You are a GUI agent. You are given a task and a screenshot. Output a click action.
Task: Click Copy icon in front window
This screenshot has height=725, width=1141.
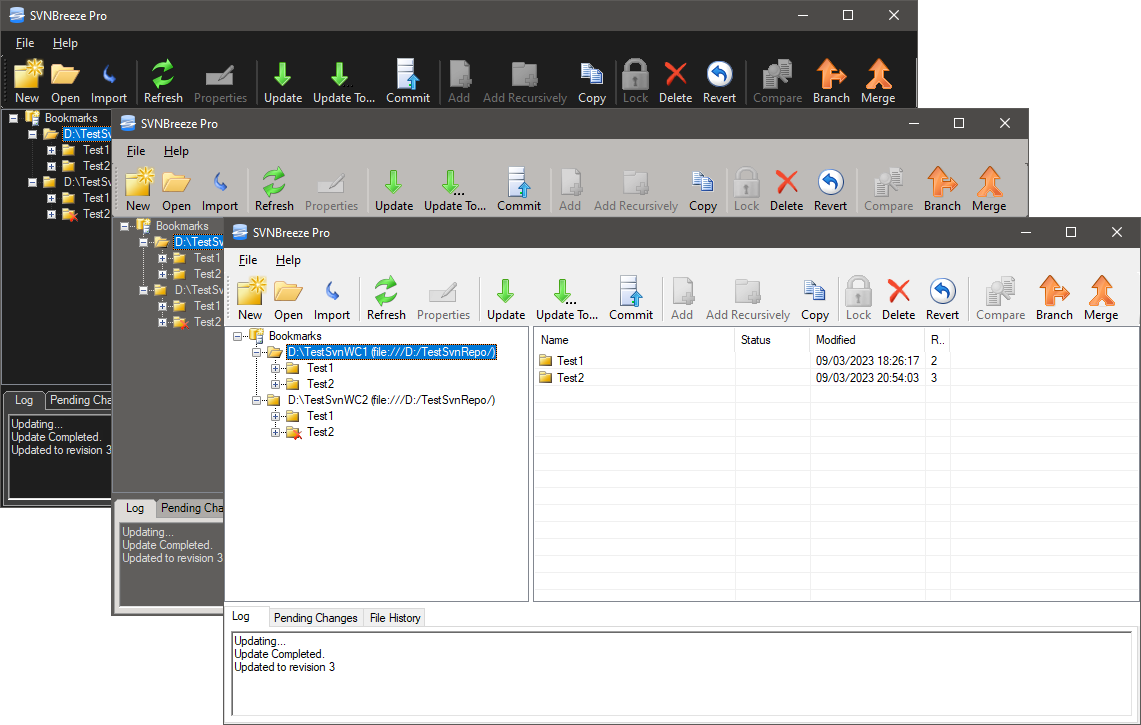tap(815, 299)
